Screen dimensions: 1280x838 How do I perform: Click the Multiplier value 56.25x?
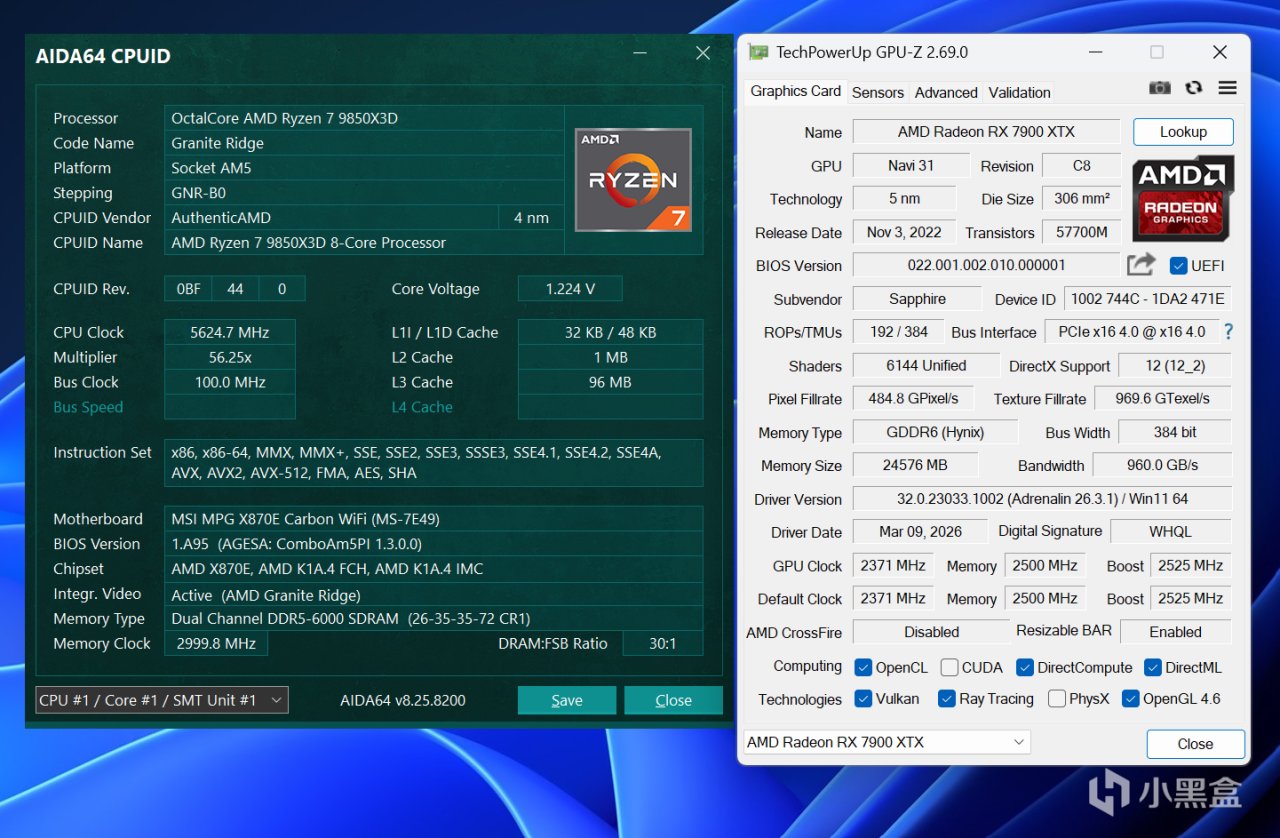click(x=229, y=357)
